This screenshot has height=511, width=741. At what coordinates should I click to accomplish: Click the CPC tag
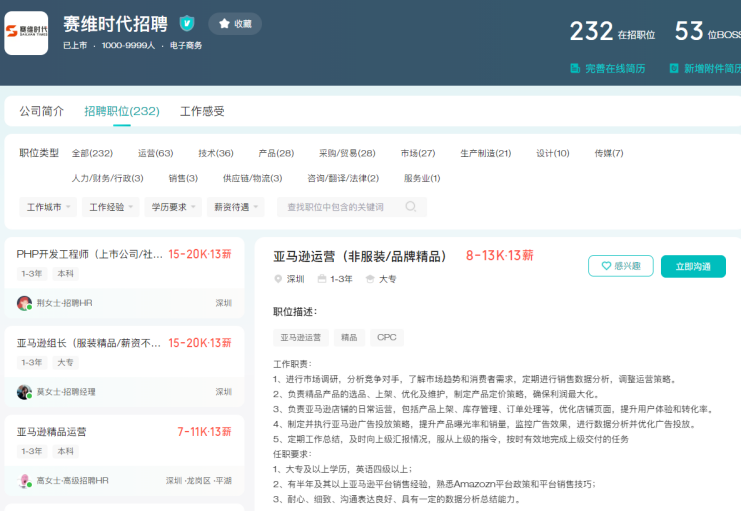[x=387, y=338]
